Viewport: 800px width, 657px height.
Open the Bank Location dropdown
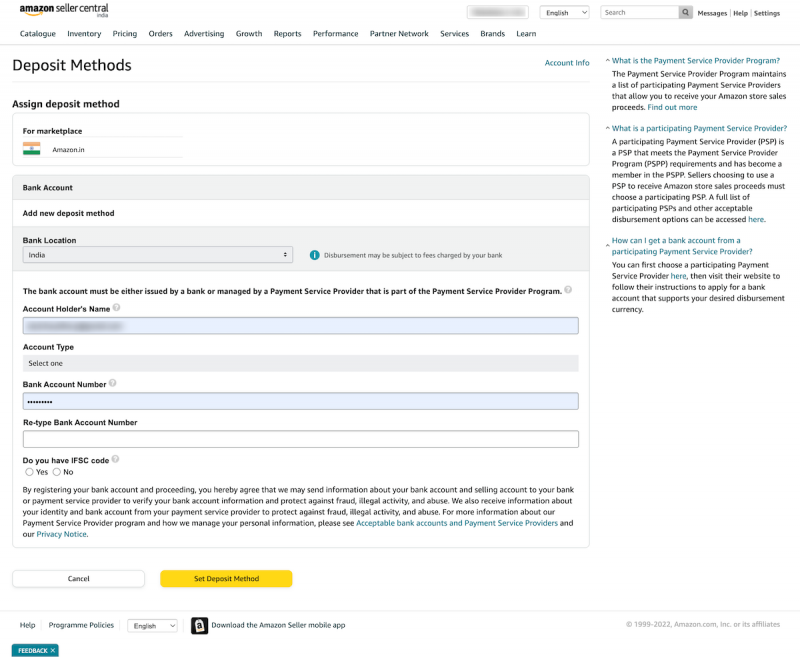pos(158,255)
